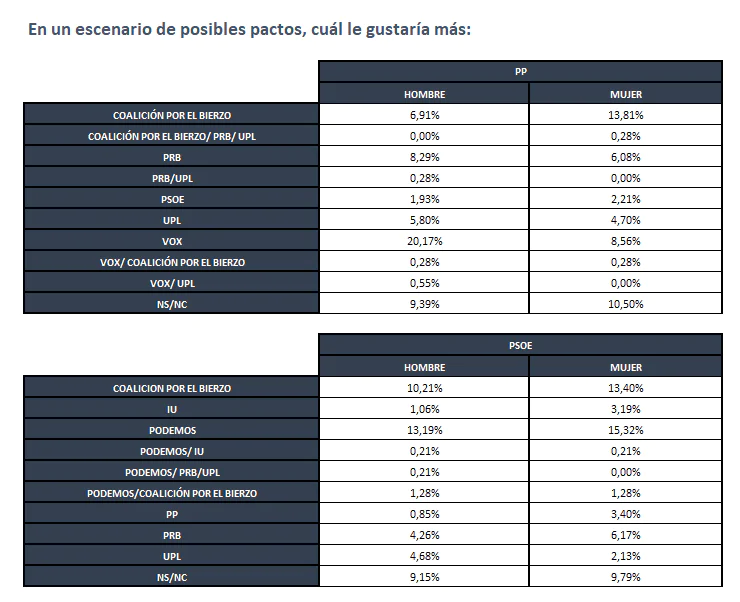Select the VOX row label
740x602 pixels.
pos(172,241)
